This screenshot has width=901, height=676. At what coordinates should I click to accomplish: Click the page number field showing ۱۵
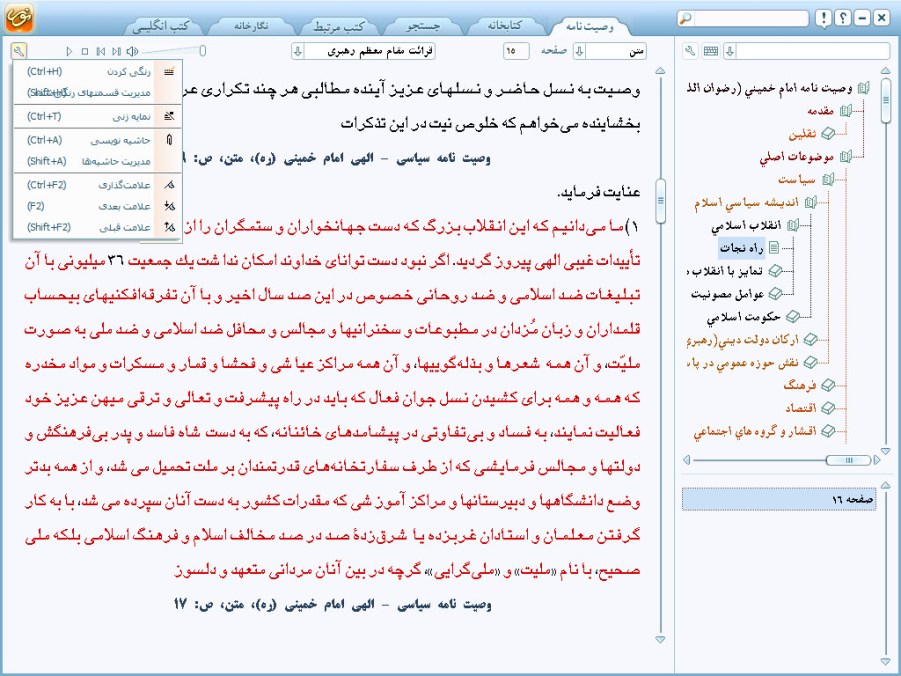[x=516, y=51]
